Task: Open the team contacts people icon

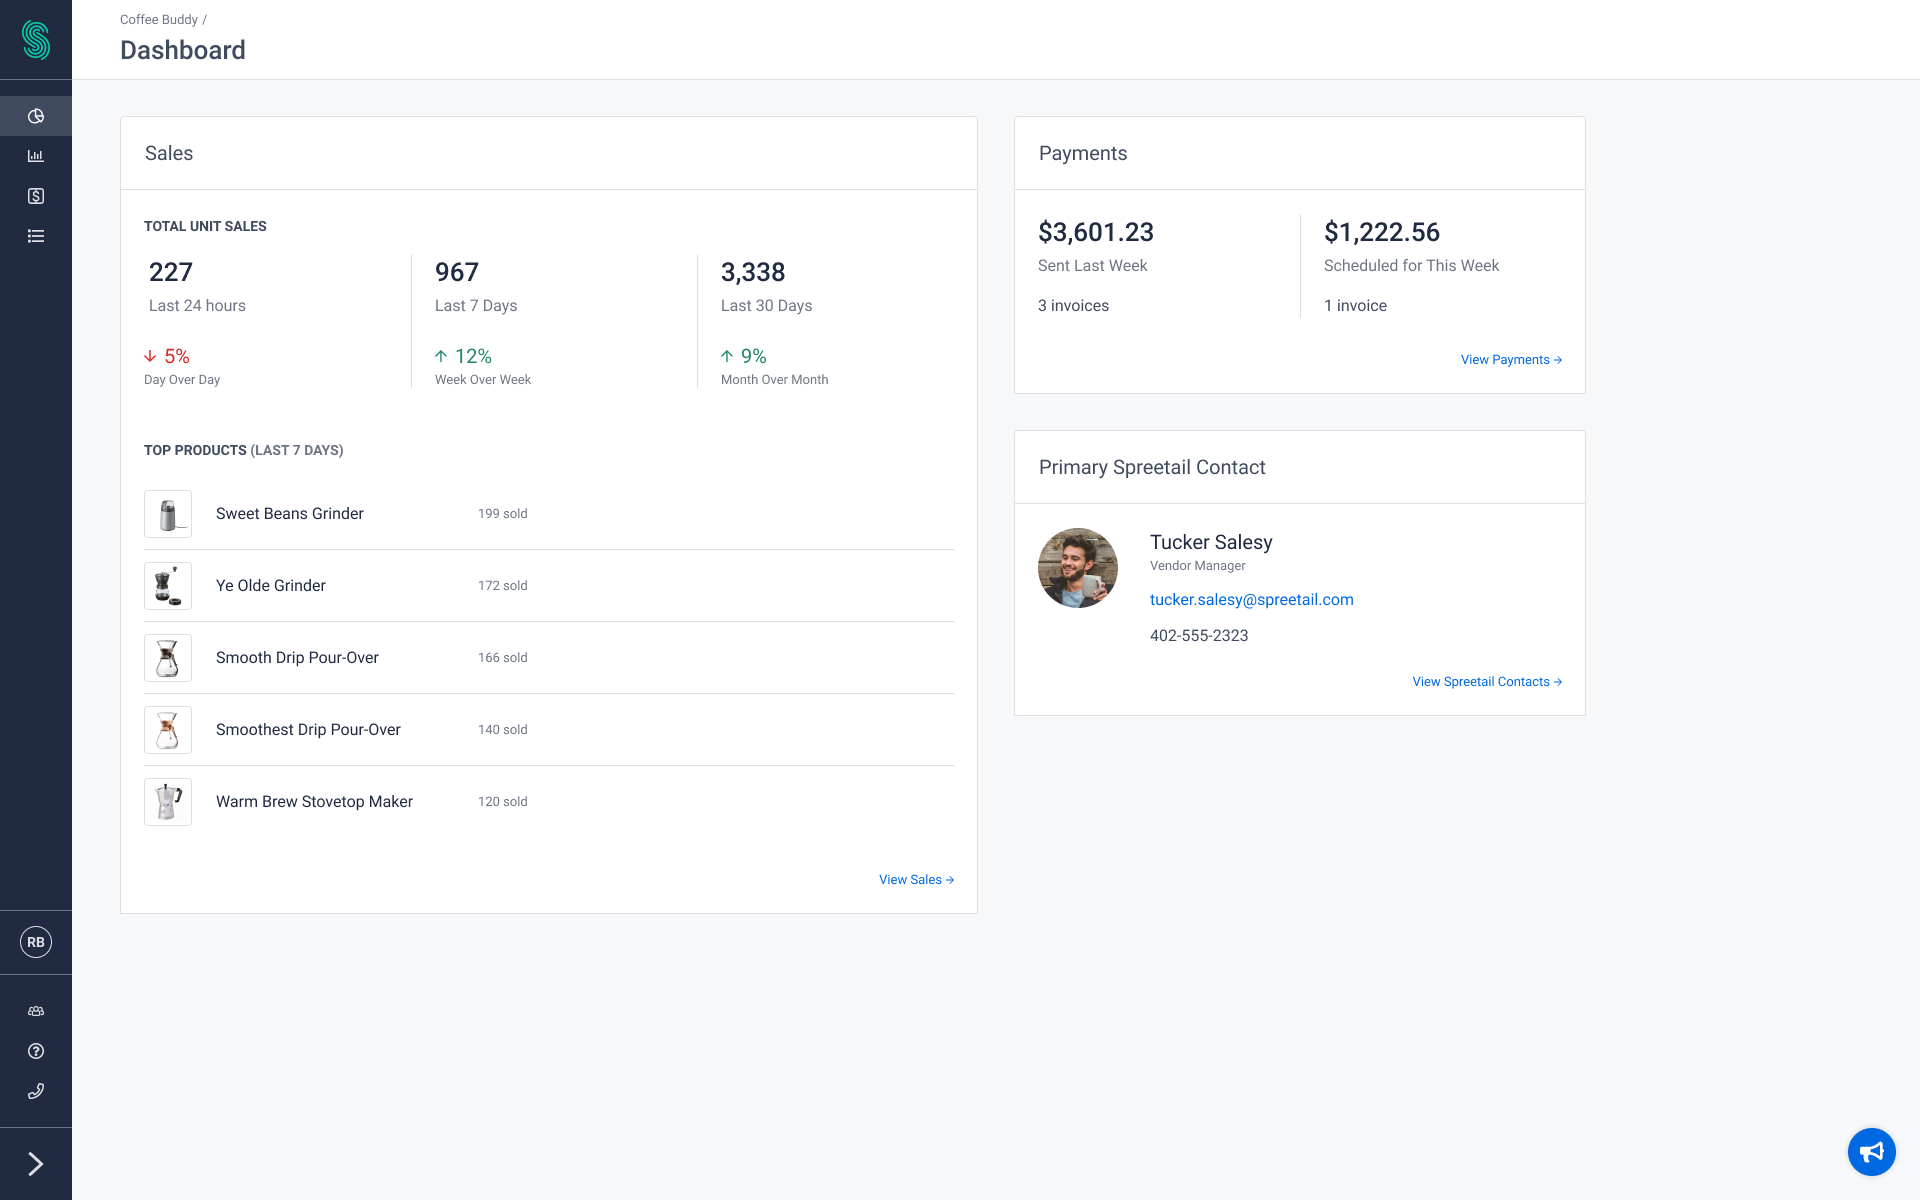Action: (36, 1011)
